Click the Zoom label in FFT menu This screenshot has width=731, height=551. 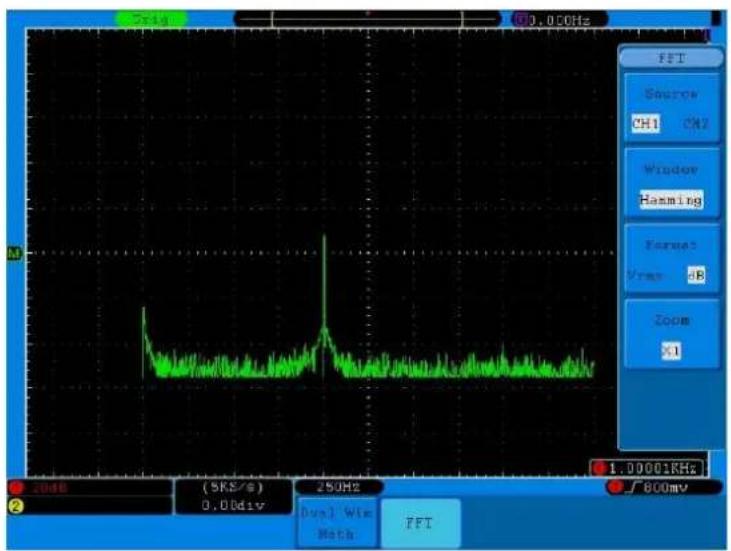tap(672, 321)
